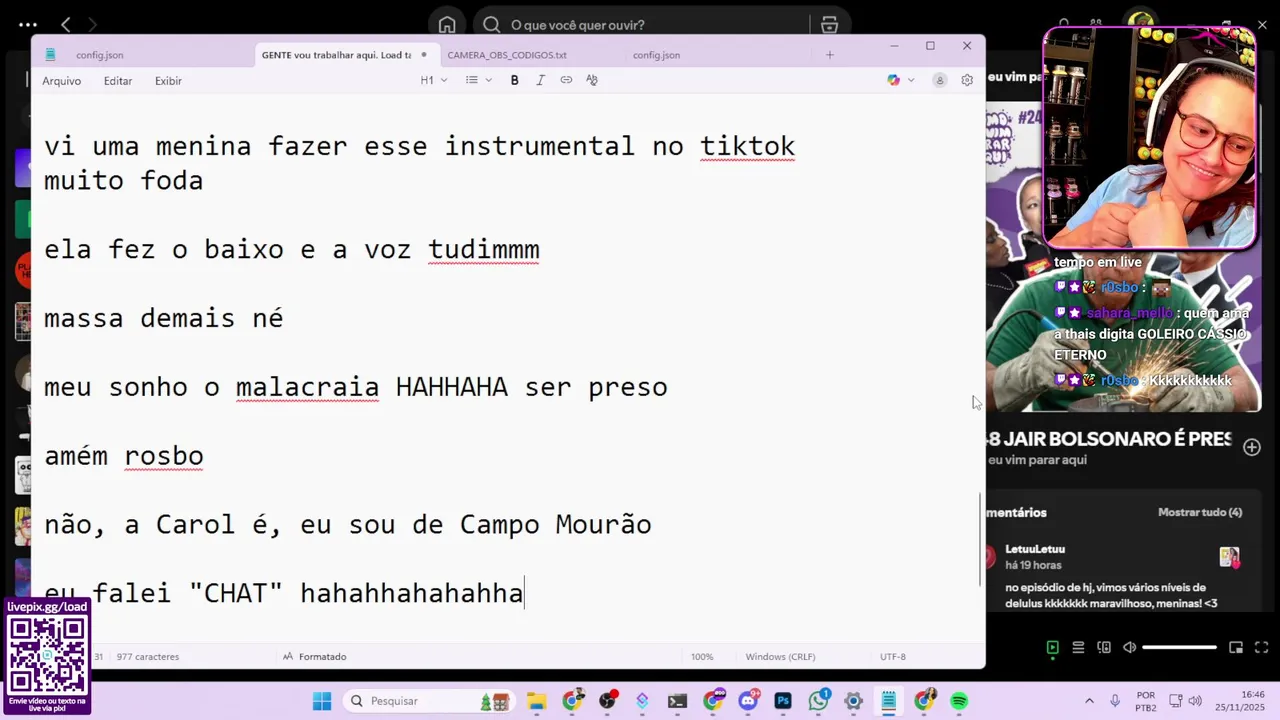The image size is (1280, 720).
Task: Toggle Spotify Now Playing view
Action: pos(1052,647)
